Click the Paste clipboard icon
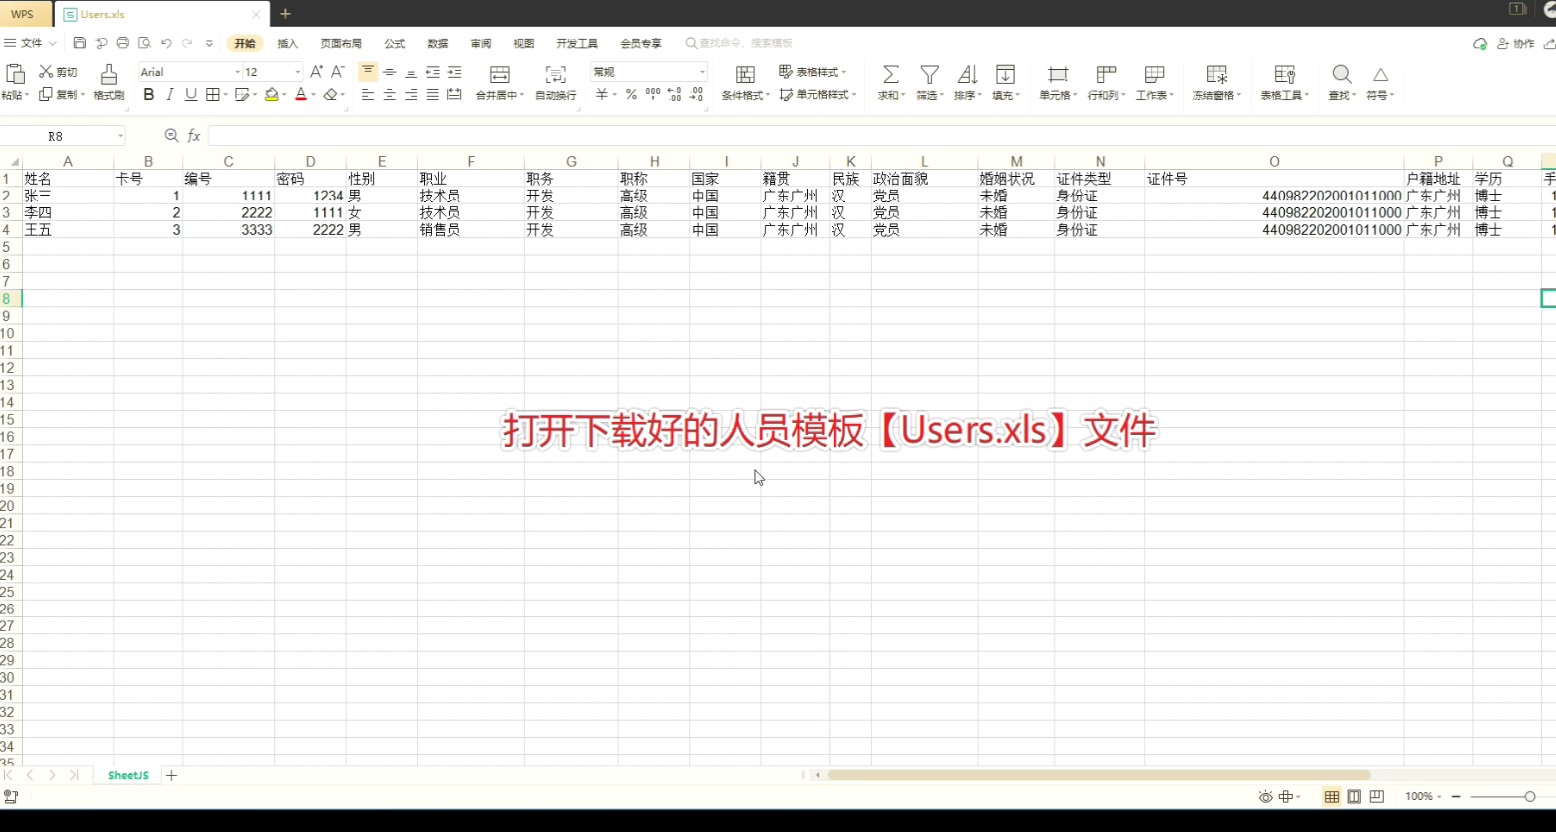 point(15,74)
